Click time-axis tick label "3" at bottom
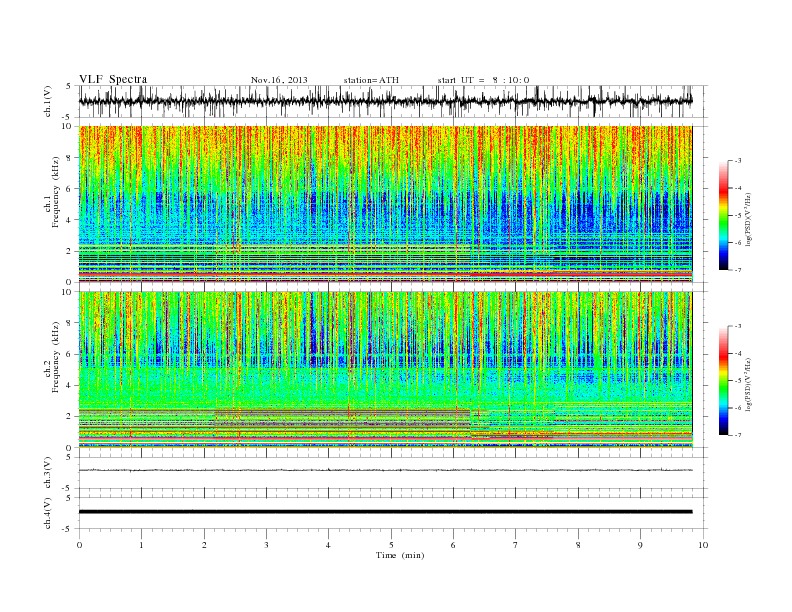This screenshot has width=792, height=612. pyautogui.click(x=267, y=545)
